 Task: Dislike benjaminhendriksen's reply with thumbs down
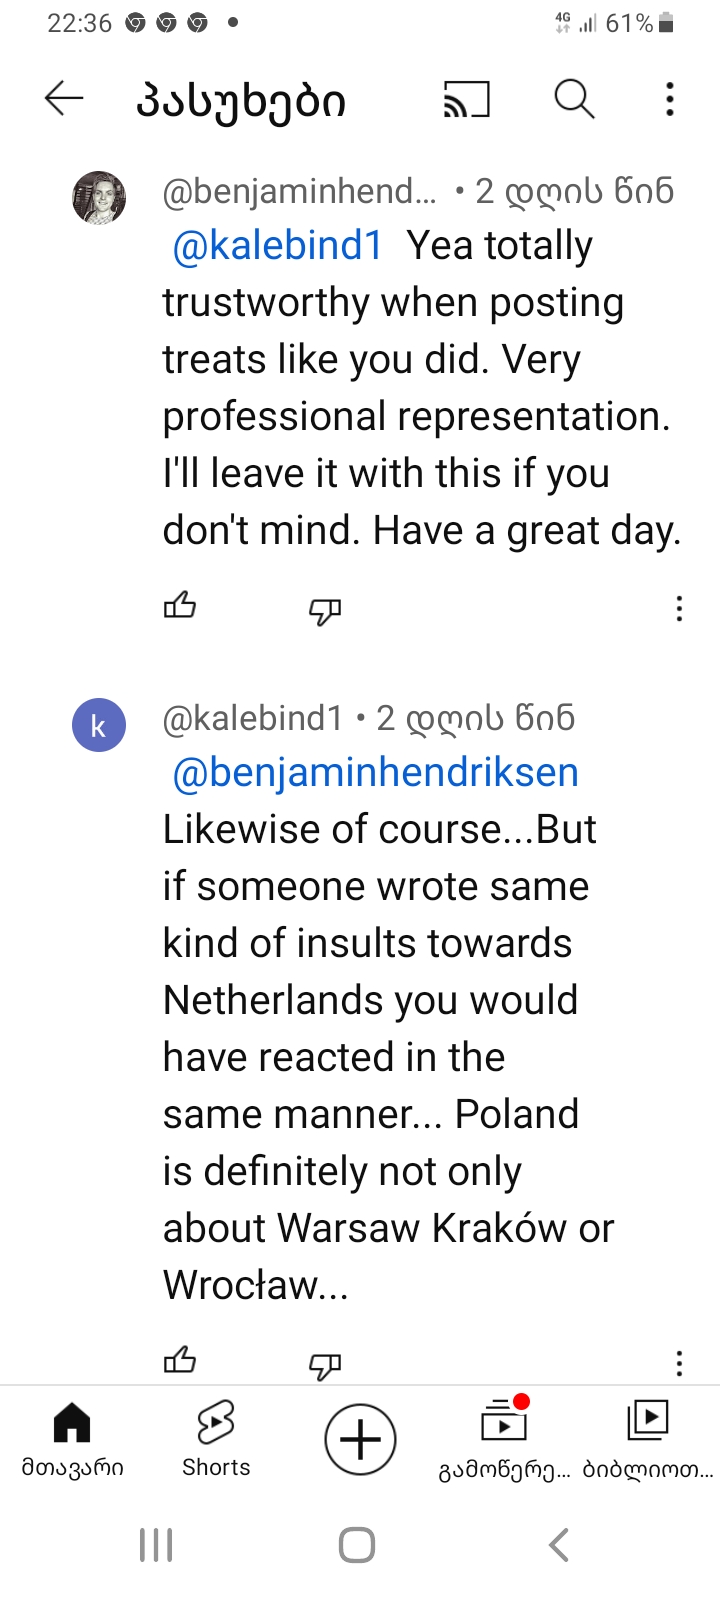point(325,610)
